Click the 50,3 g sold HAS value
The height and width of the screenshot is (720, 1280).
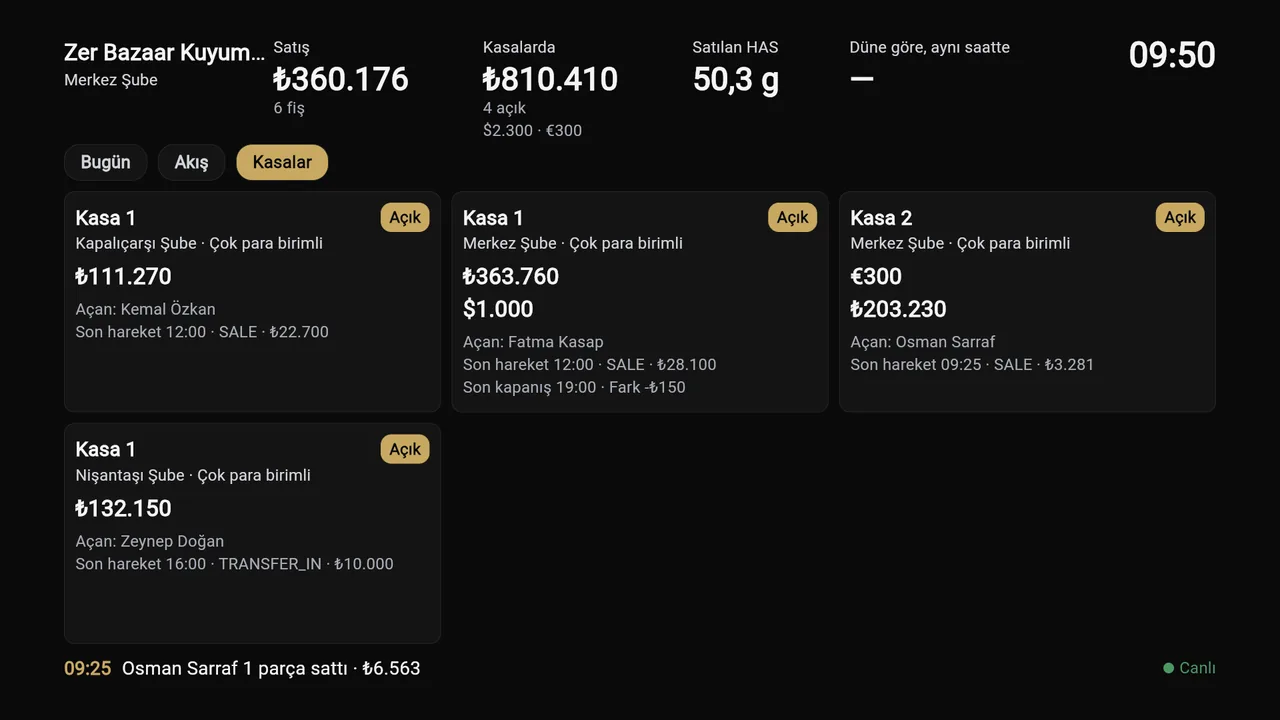point(736,79)
